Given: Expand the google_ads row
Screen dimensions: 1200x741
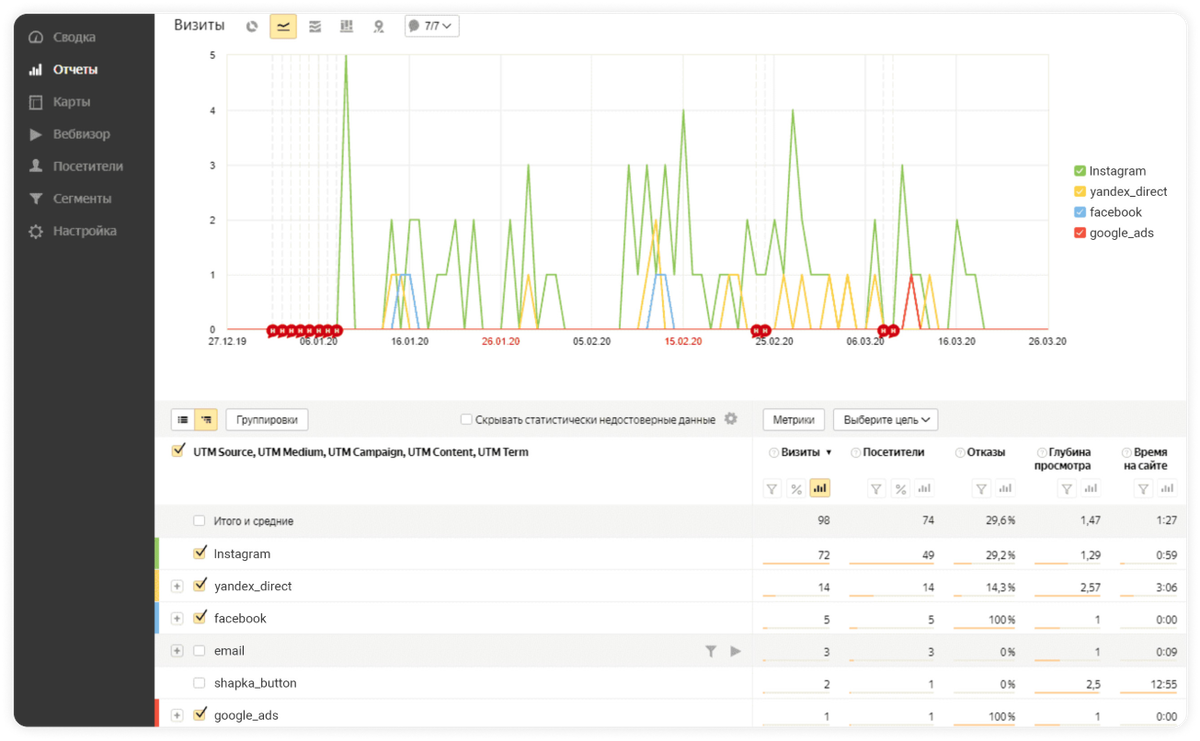Looking at the screenshot, I should pyautogui.click(x=177, y=715).
